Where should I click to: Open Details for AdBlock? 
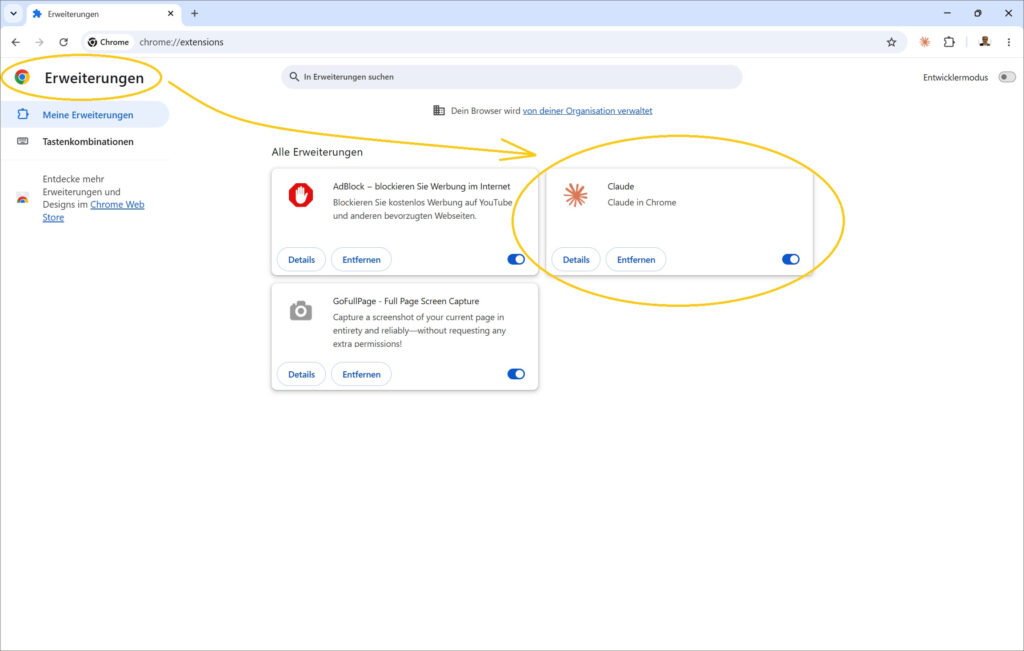(x=301, y=259)
